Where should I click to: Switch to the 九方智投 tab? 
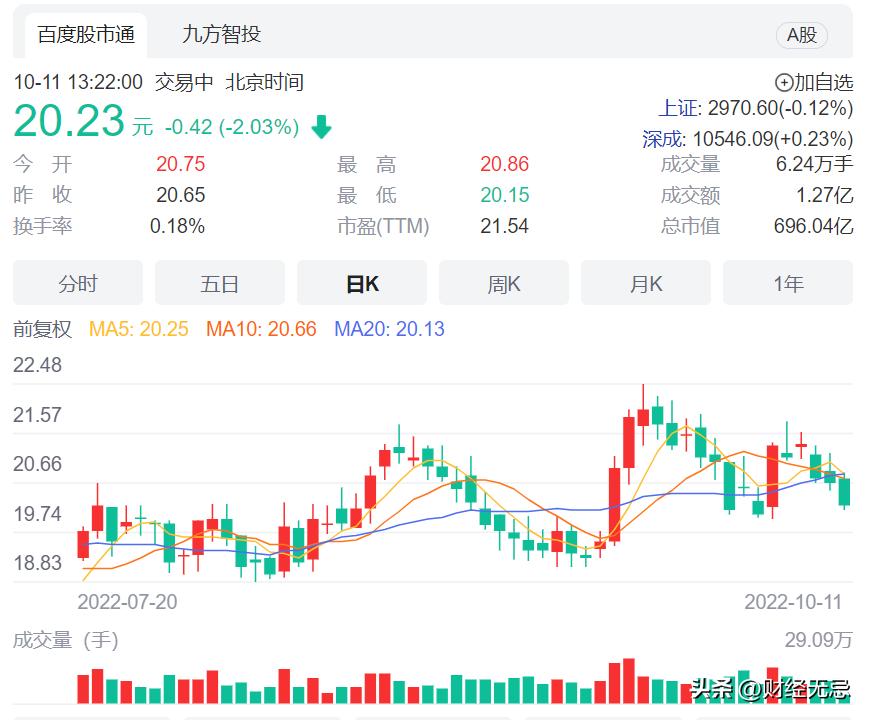coord(221,34)
